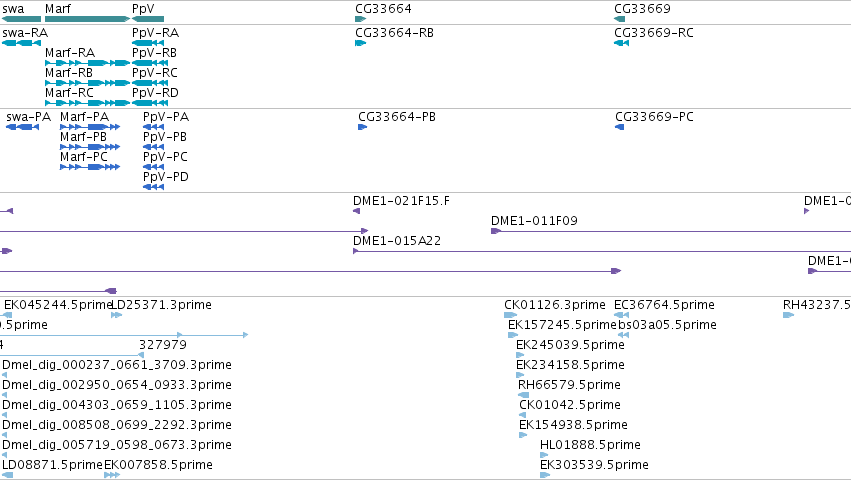The height and width of the screenshot is (480, 851).
Task: Click the EK245039.5prime EST
Action: (x=520, y=355)
